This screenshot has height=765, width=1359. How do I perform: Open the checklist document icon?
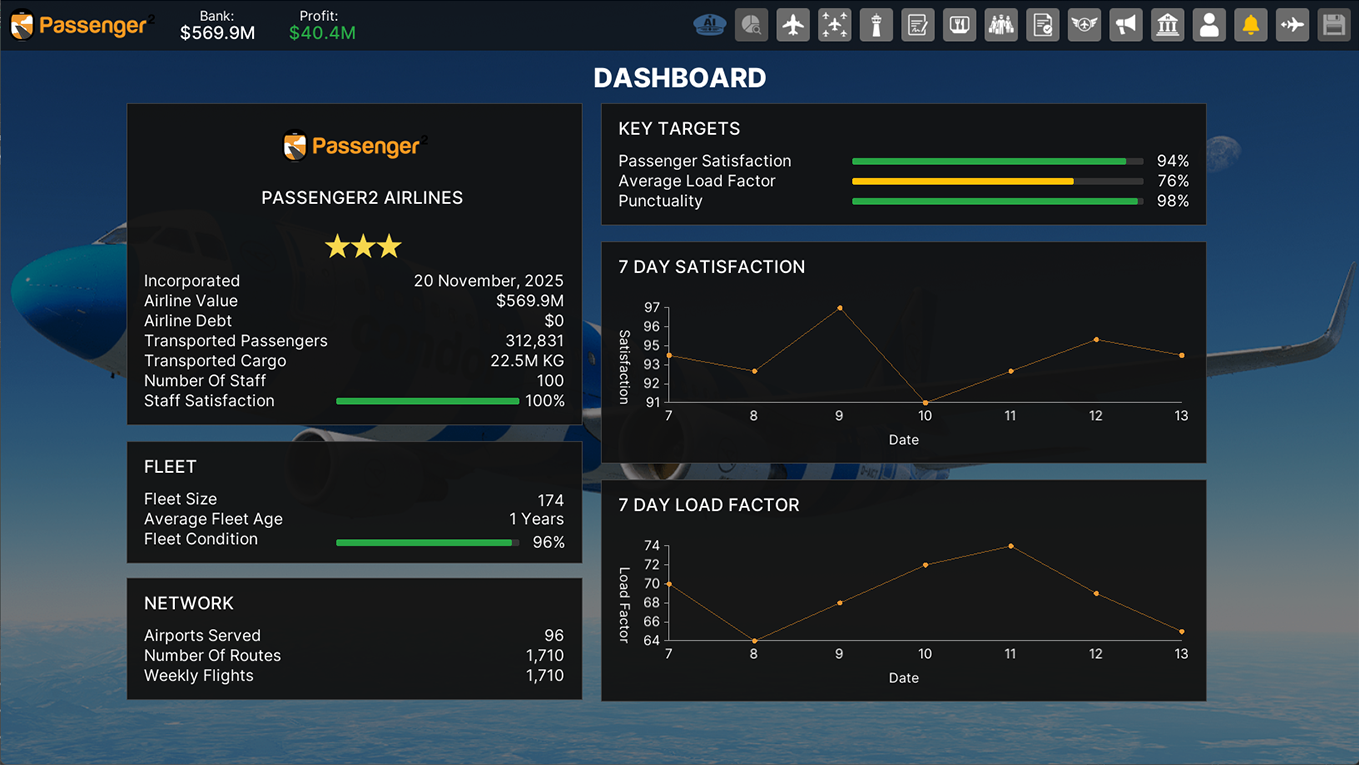coord(1042,25)
